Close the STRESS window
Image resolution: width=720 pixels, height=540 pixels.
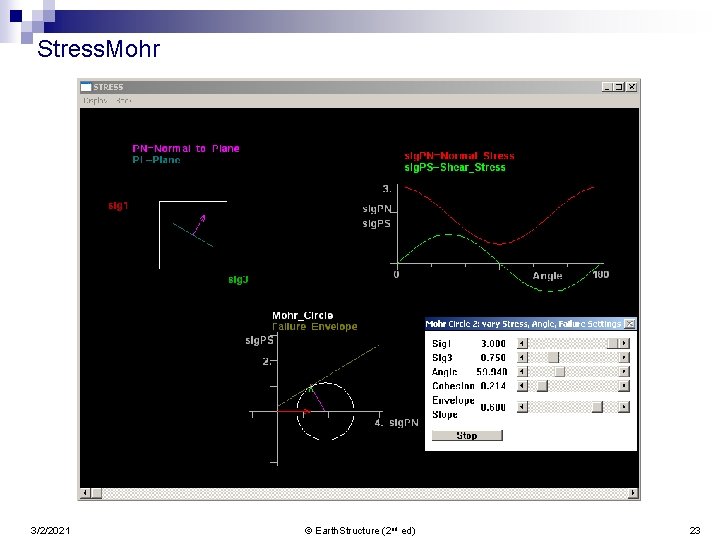pos(632,87)
